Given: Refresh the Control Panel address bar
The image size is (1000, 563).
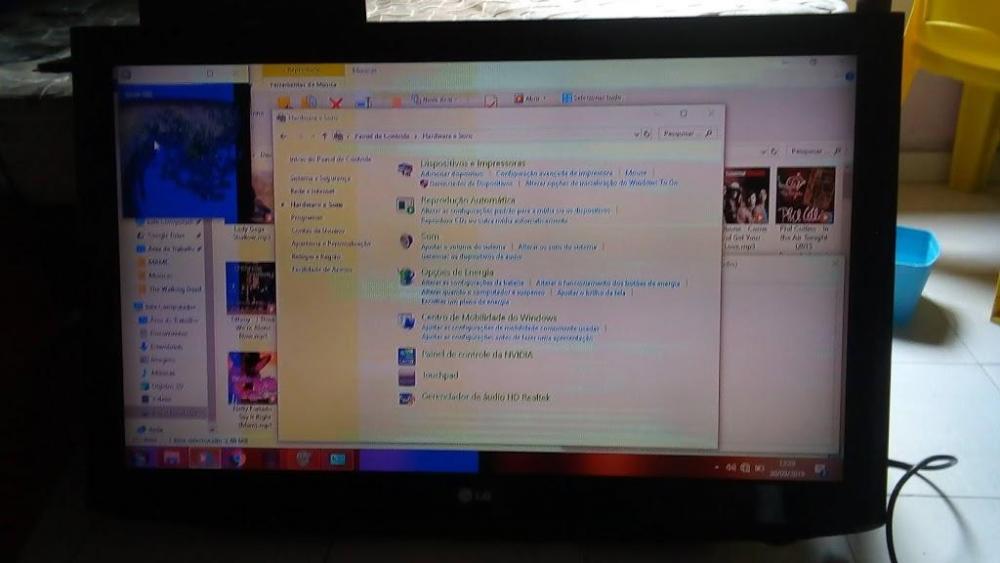Looking at the screenshot, I should click(647, 134).
